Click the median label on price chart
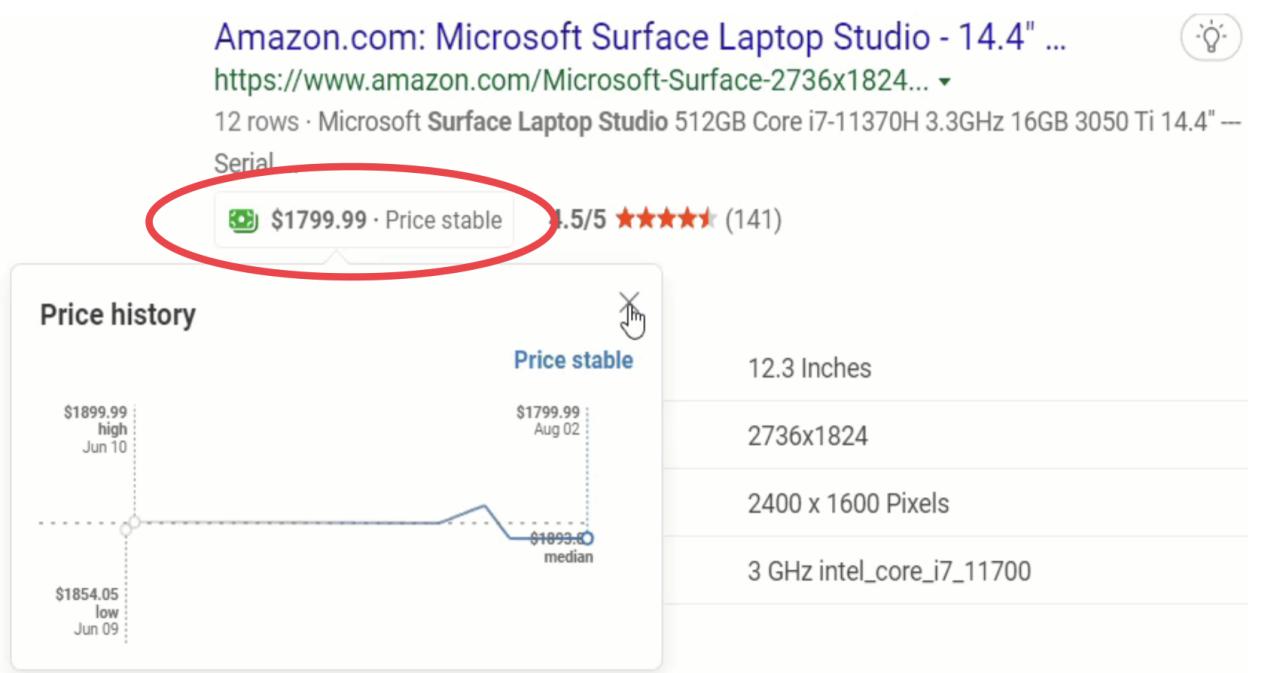 pyautogui.click(x=568, y=557)
